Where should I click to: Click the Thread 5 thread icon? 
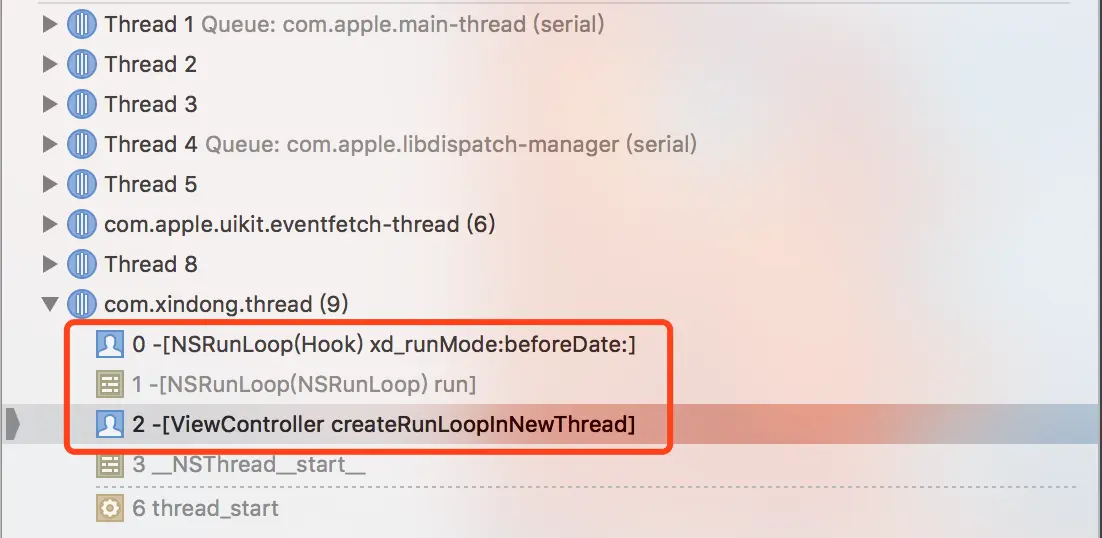[82, 185]
